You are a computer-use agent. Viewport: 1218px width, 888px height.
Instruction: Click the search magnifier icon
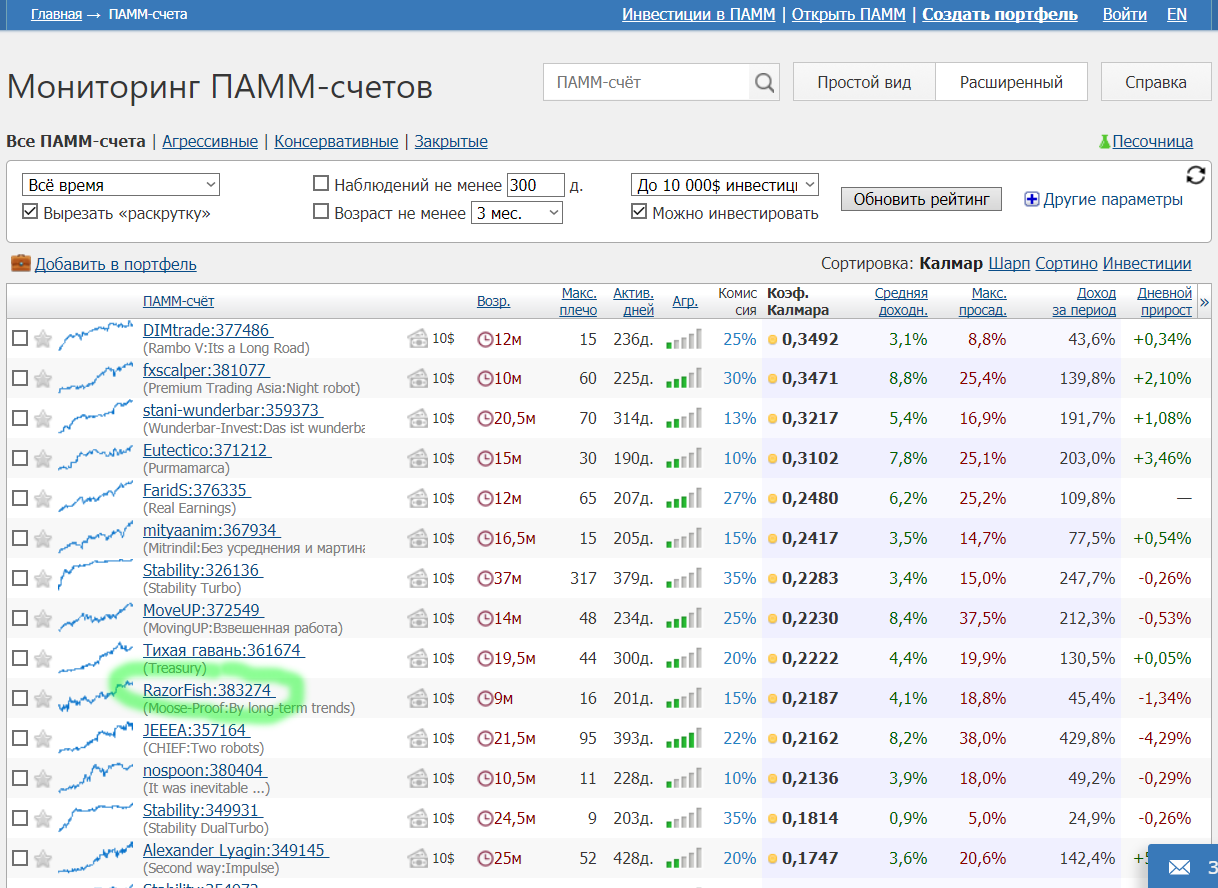click(x=764, y=83)
